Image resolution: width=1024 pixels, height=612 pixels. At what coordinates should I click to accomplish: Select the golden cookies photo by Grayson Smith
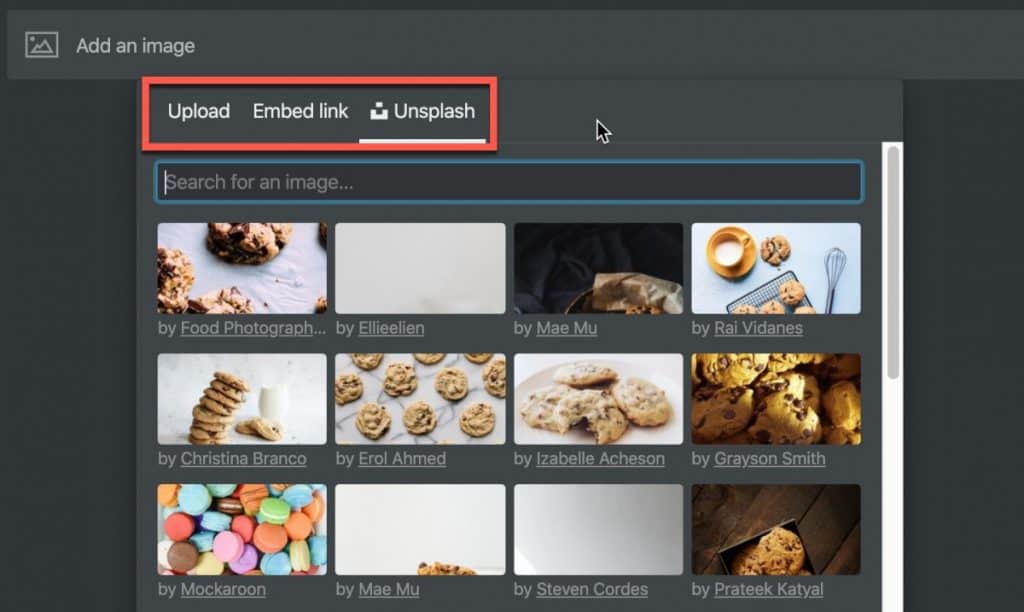(776, 398)
